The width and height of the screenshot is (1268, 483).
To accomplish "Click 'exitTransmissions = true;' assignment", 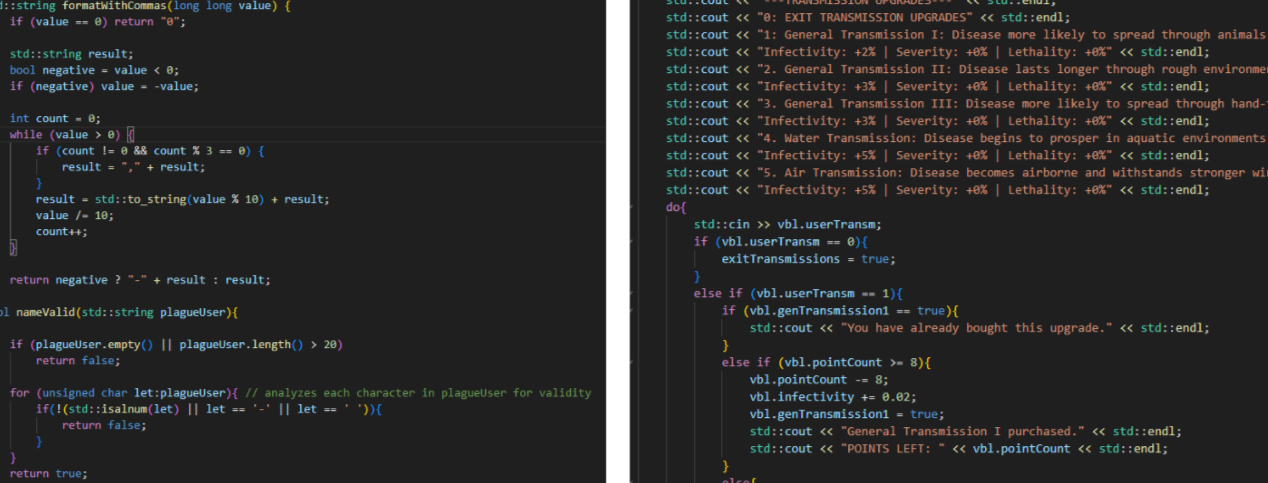I will [x=808, y=259].
